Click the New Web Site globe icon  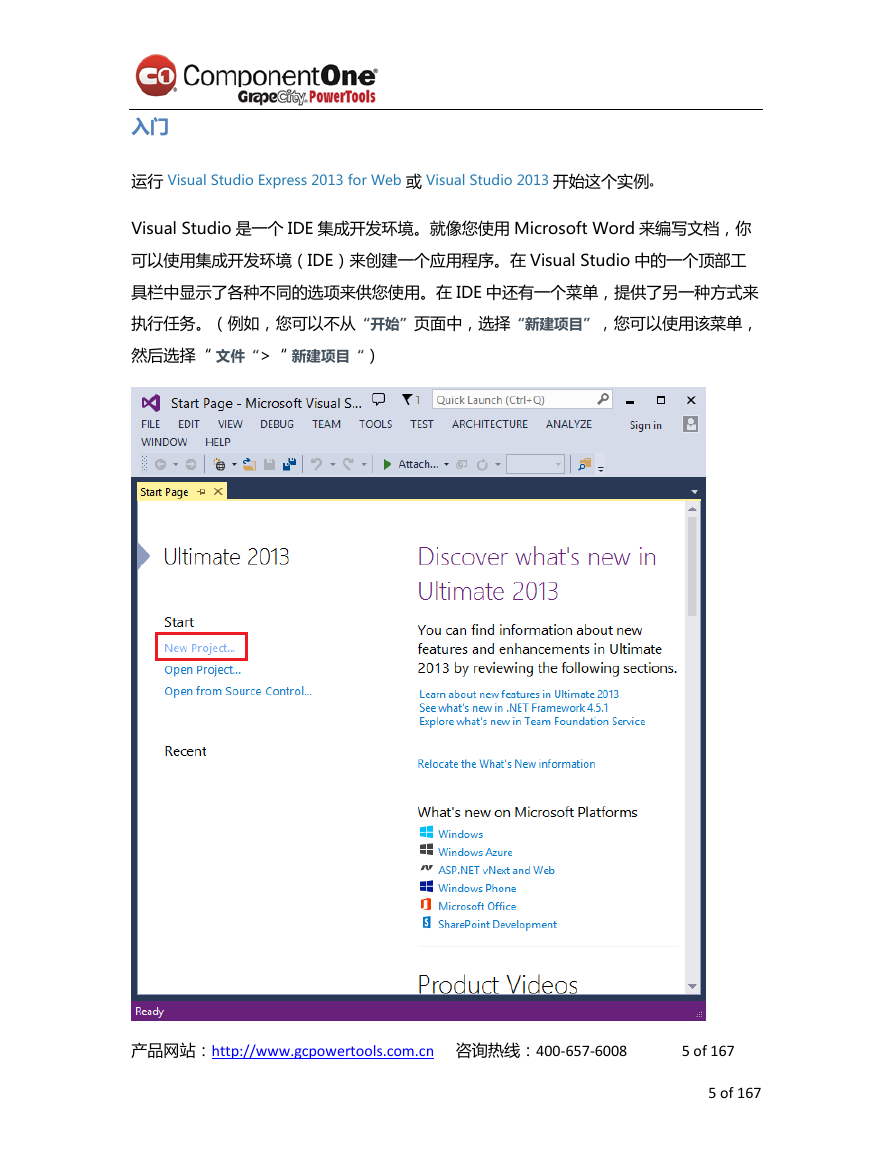(219, 464)
